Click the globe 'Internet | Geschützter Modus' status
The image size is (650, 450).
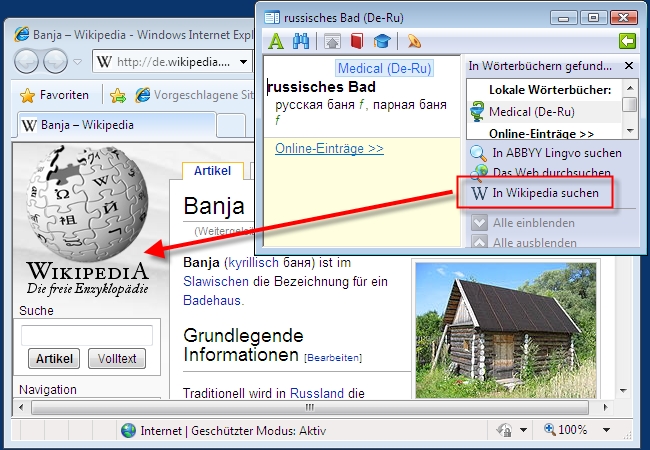point(224,431)
